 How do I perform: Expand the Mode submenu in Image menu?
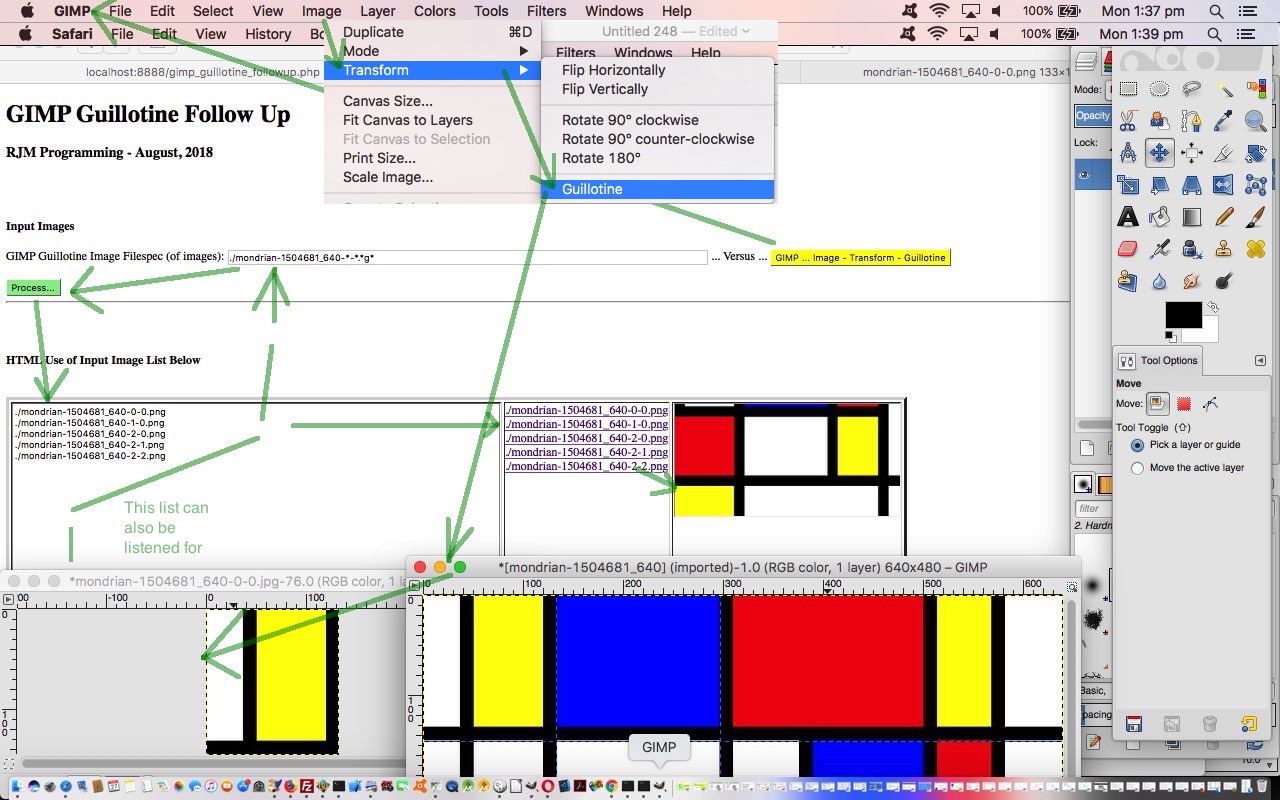(432, 51)
